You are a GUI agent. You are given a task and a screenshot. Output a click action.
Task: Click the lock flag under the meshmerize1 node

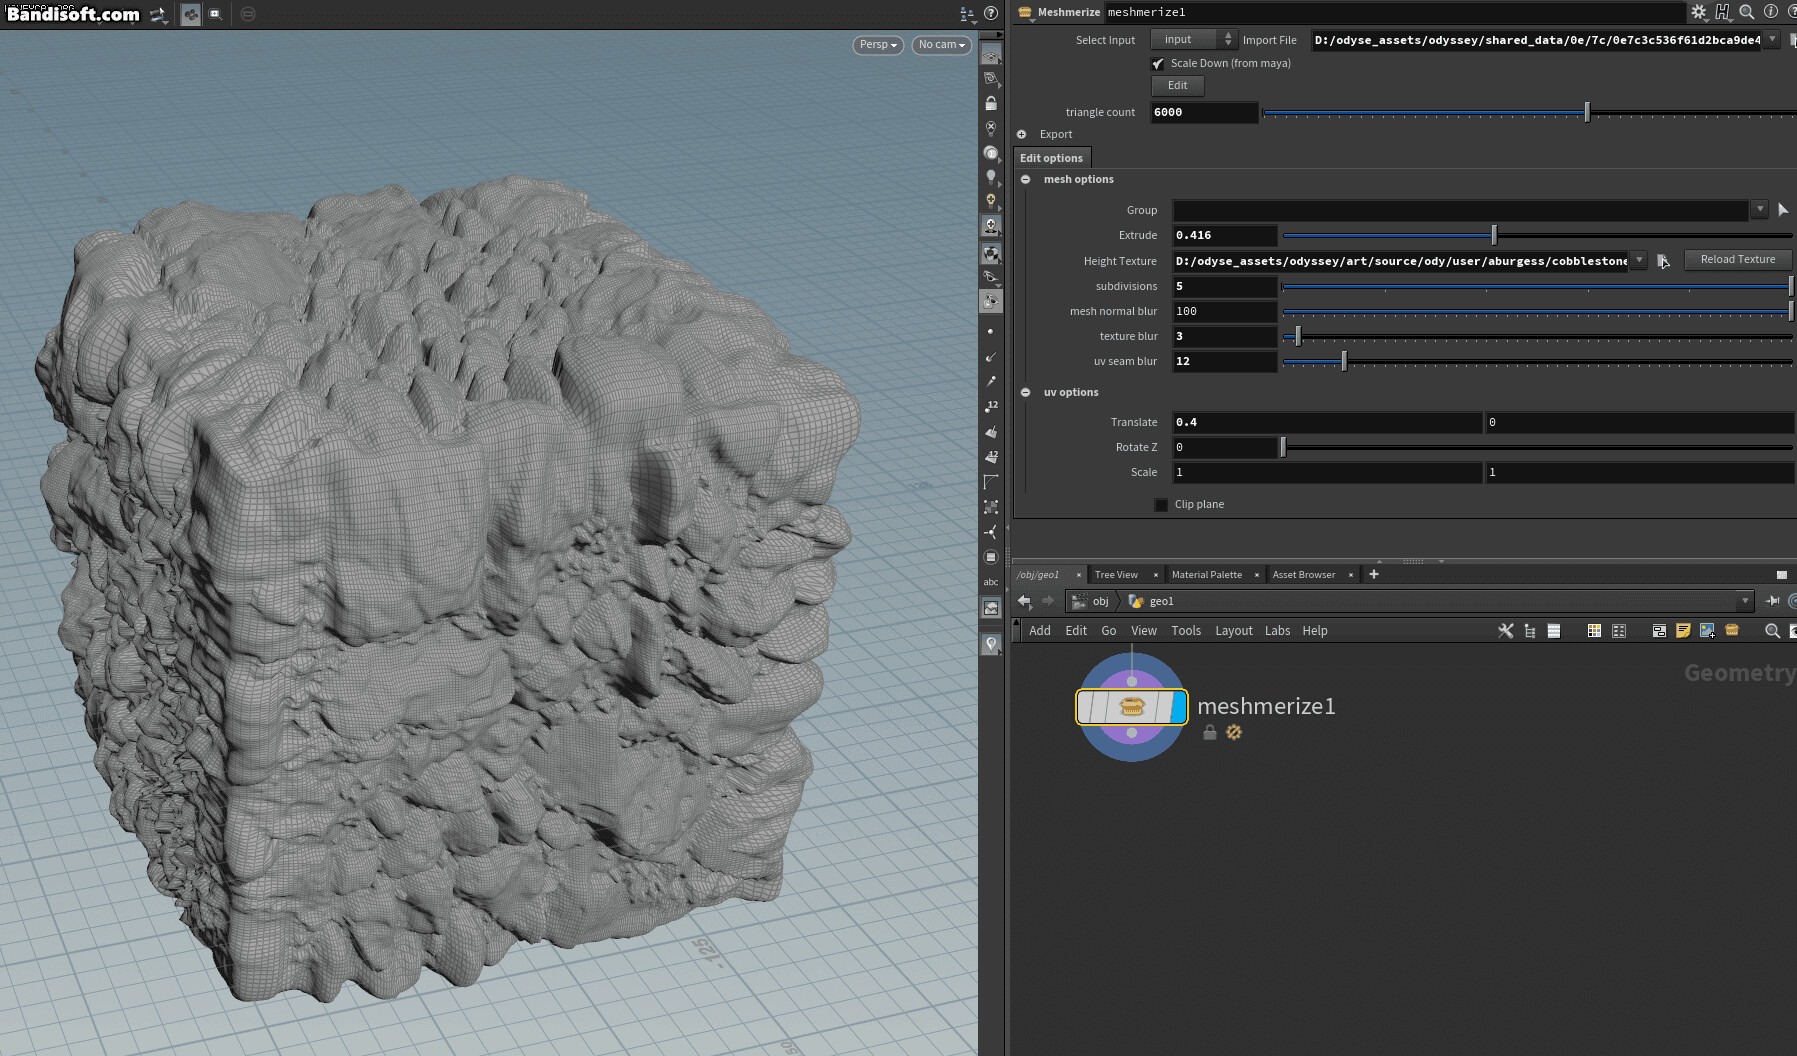[x=1209, y=732]
